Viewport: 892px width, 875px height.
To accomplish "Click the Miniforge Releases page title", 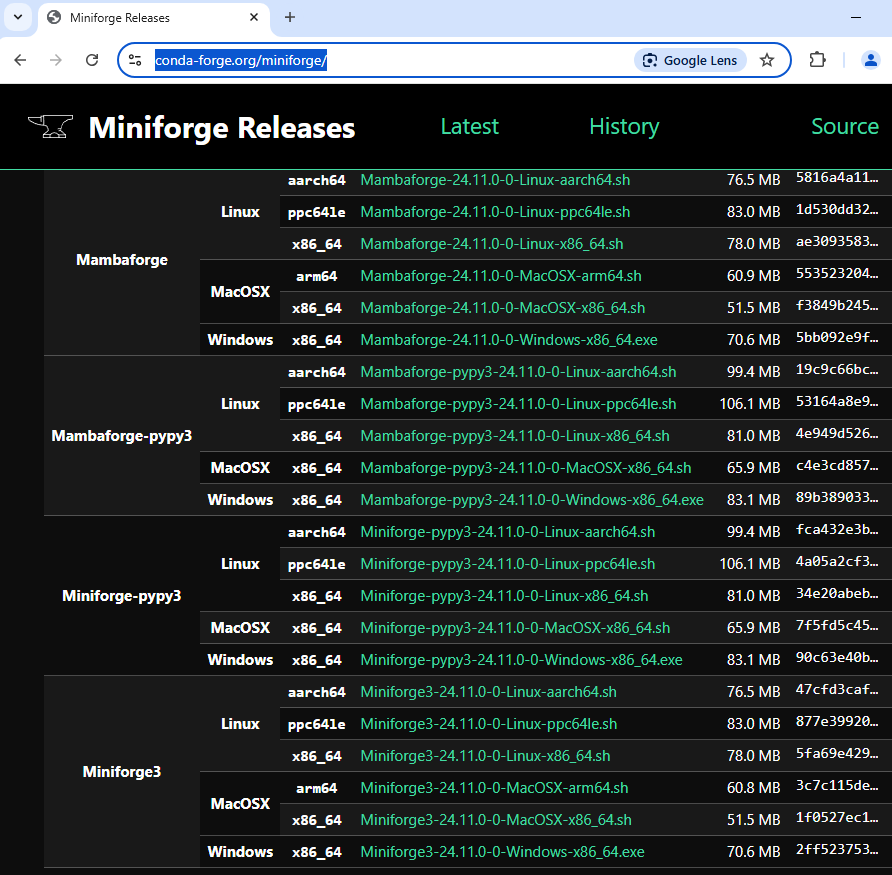I will click(222, 127).
